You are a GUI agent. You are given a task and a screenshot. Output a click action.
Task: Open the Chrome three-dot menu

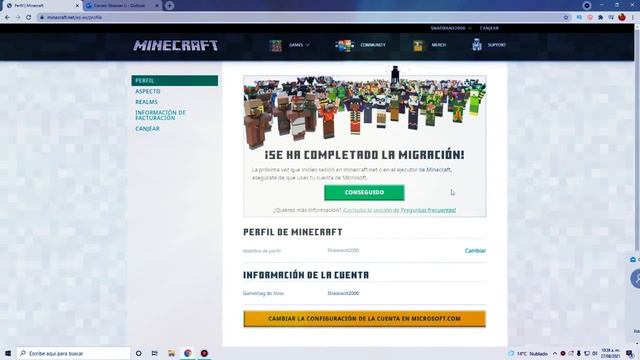pos(633,17)
